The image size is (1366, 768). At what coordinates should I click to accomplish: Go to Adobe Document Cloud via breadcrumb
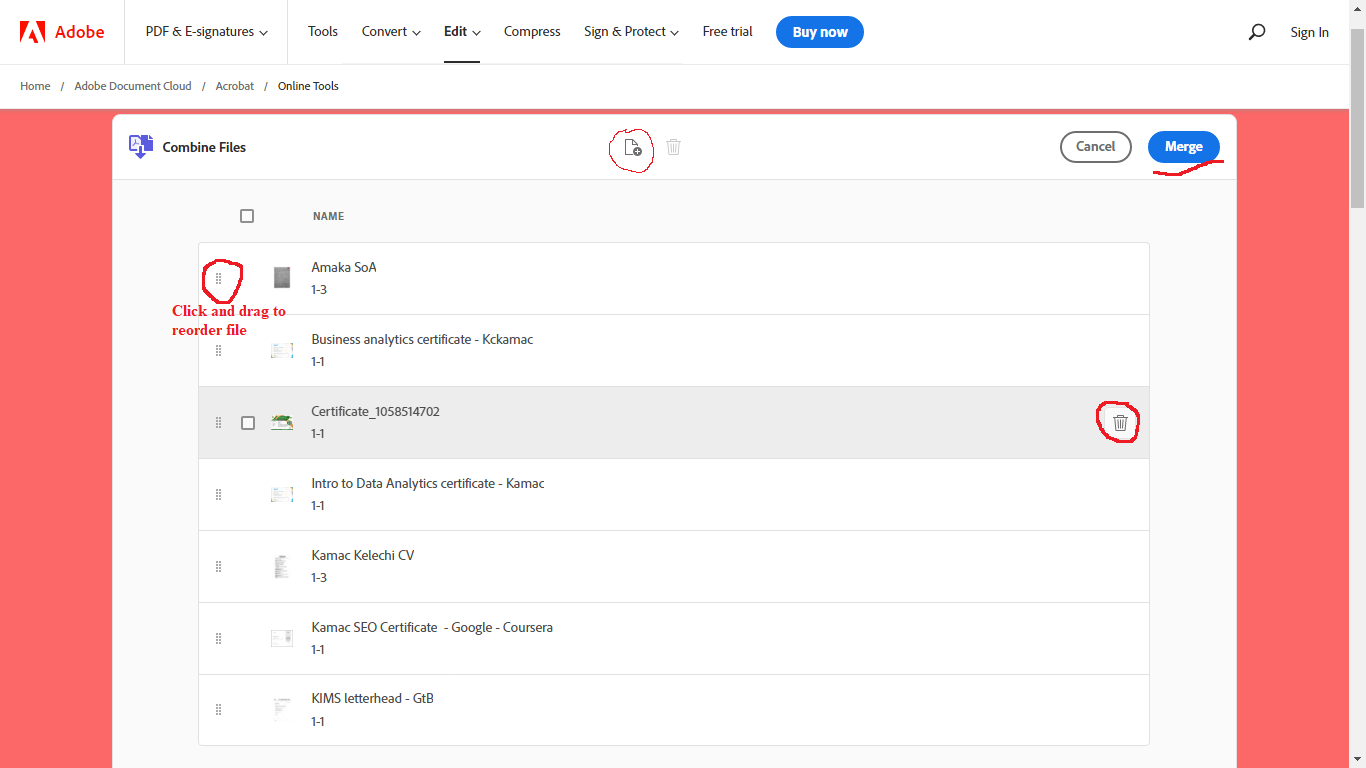tap(132, 86)
